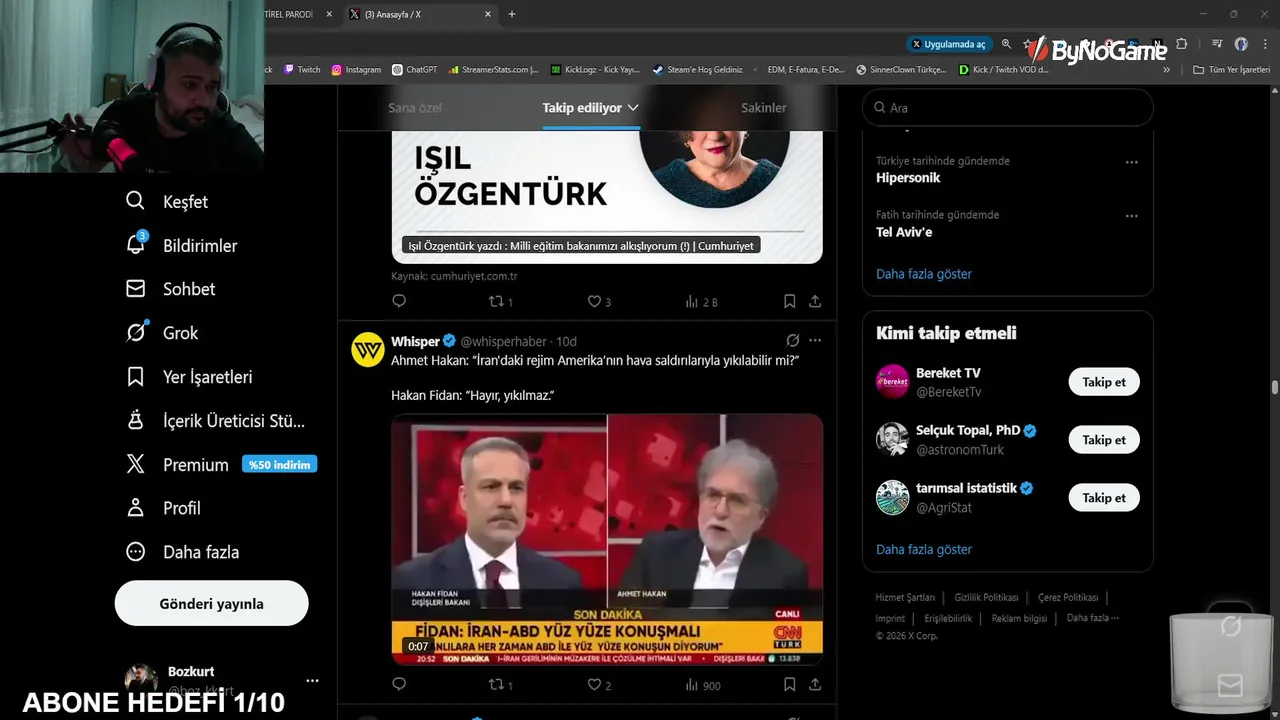Repost the Whisper post
The image size is (1280, 720).
[500, 685]
